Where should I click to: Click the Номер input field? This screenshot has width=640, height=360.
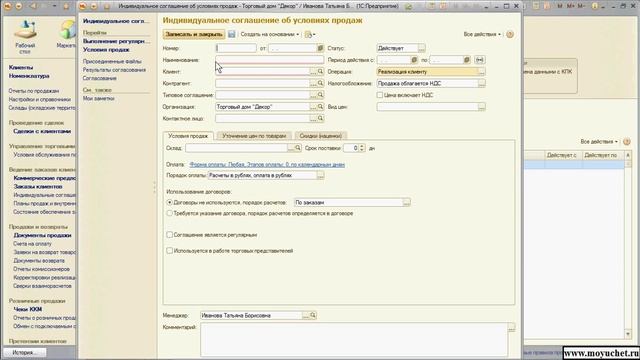click(x=236, y=48)
